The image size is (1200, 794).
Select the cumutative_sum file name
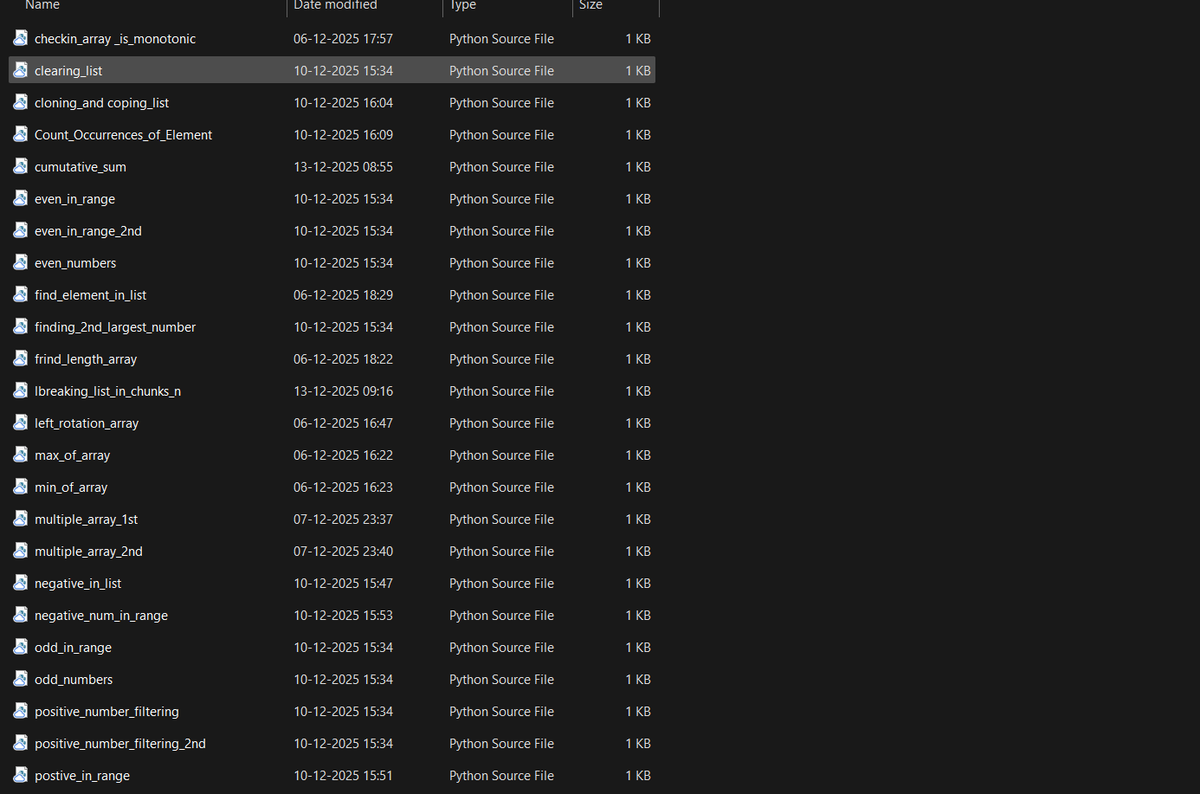point(80,167)
